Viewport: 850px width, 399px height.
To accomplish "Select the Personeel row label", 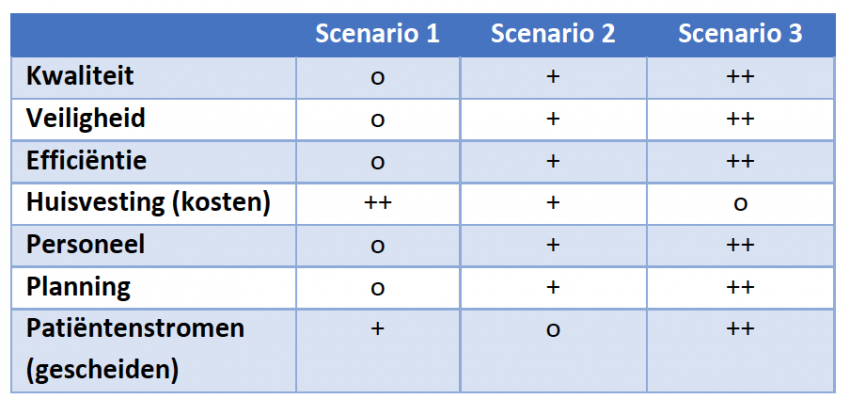I will (x=86, y=244).
